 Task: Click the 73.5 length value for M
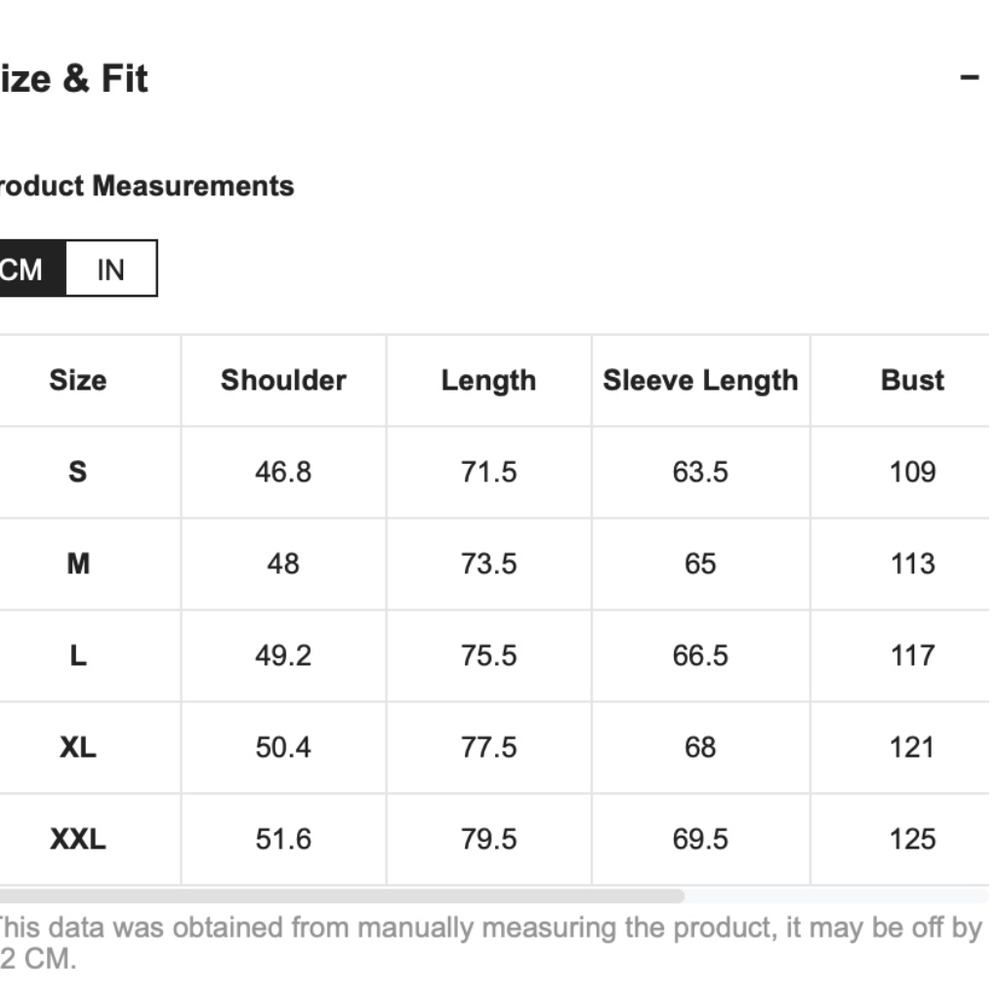point(488,563)
